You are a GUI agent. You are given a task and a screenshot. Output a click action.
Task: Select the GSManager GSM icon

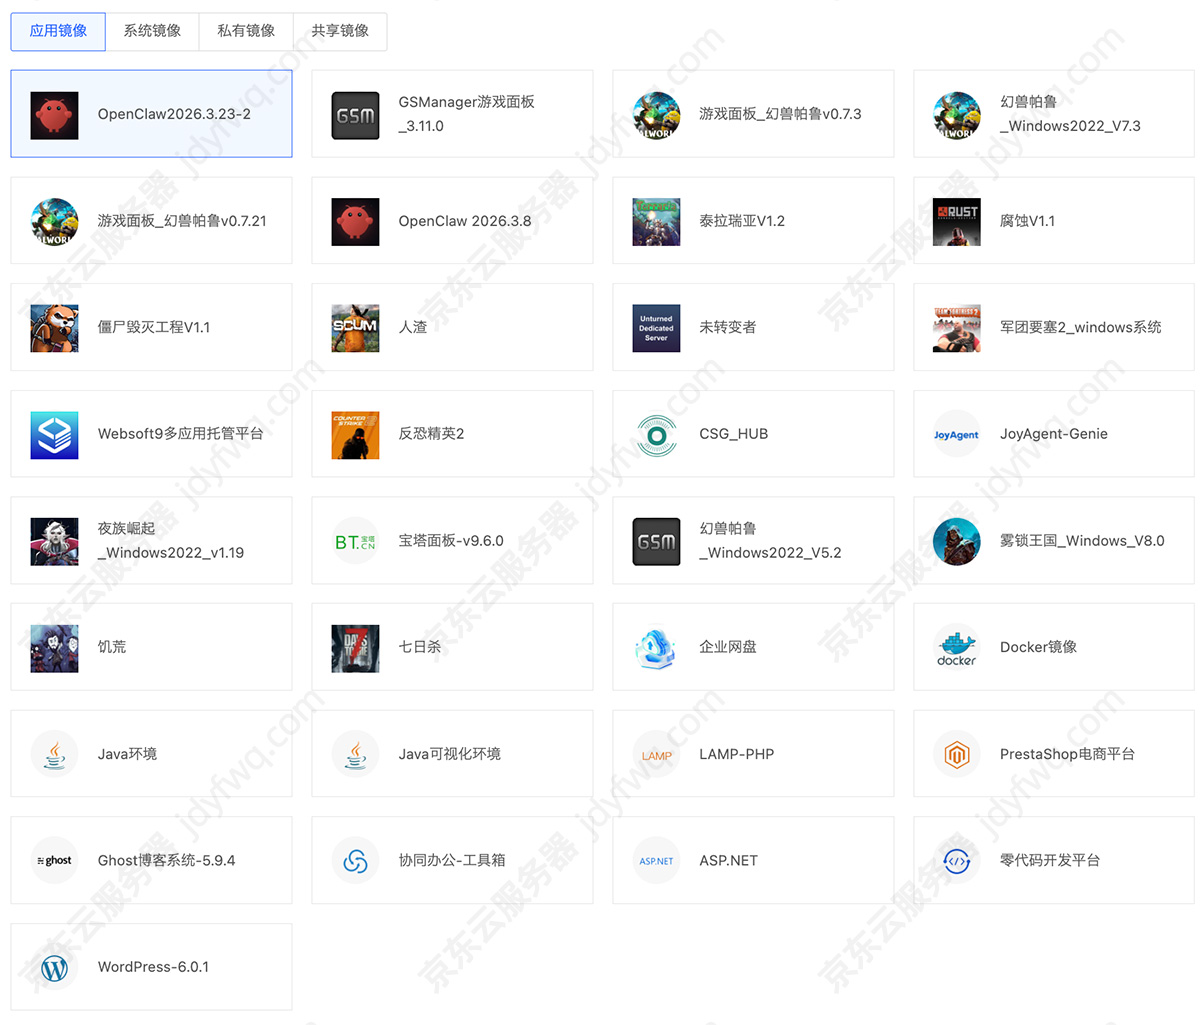click(355, 114)
